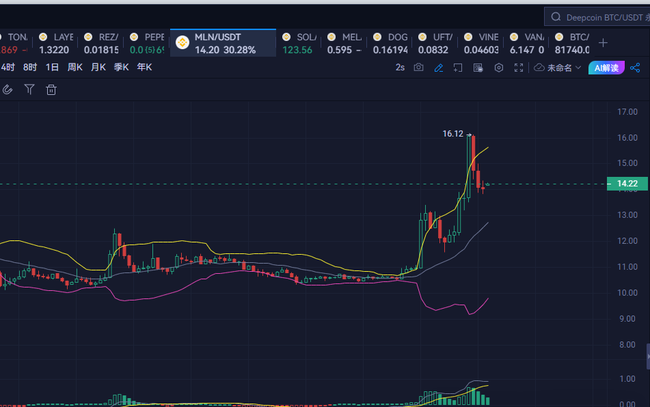The width and height of the screenshot is (650, 407).
Task: Delete drawings with the trash icon
Action: click(x=51, y=90)
